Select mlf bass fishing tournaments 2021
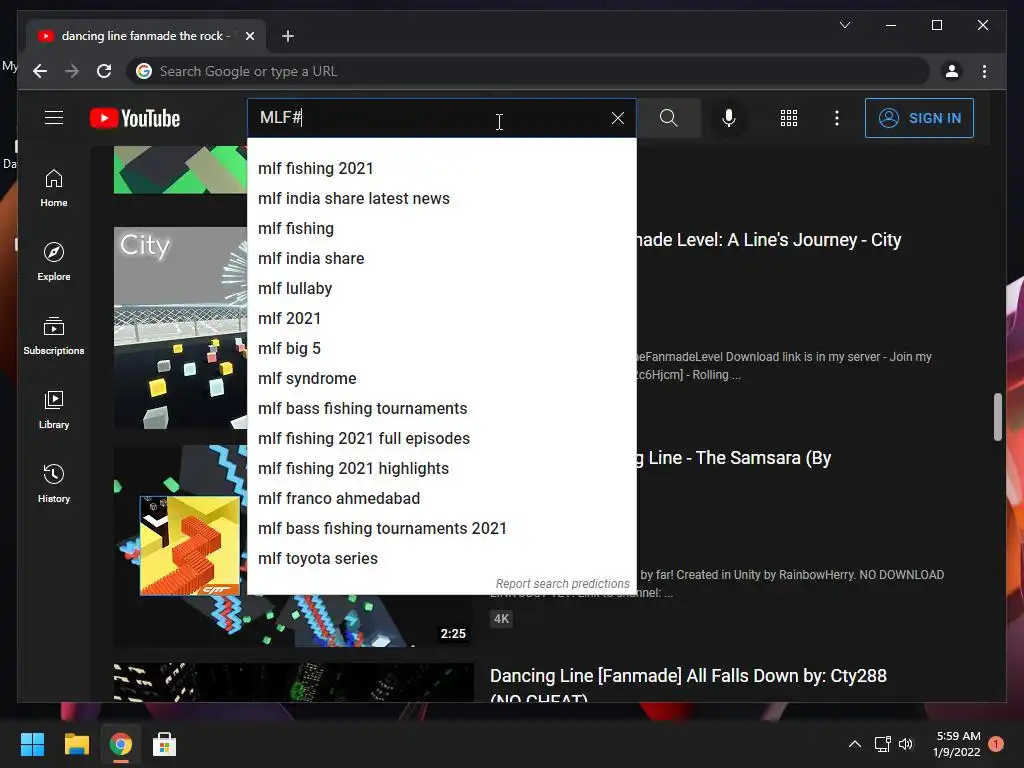This screenshot has width=1024, height=768. (x=441, y=529)
